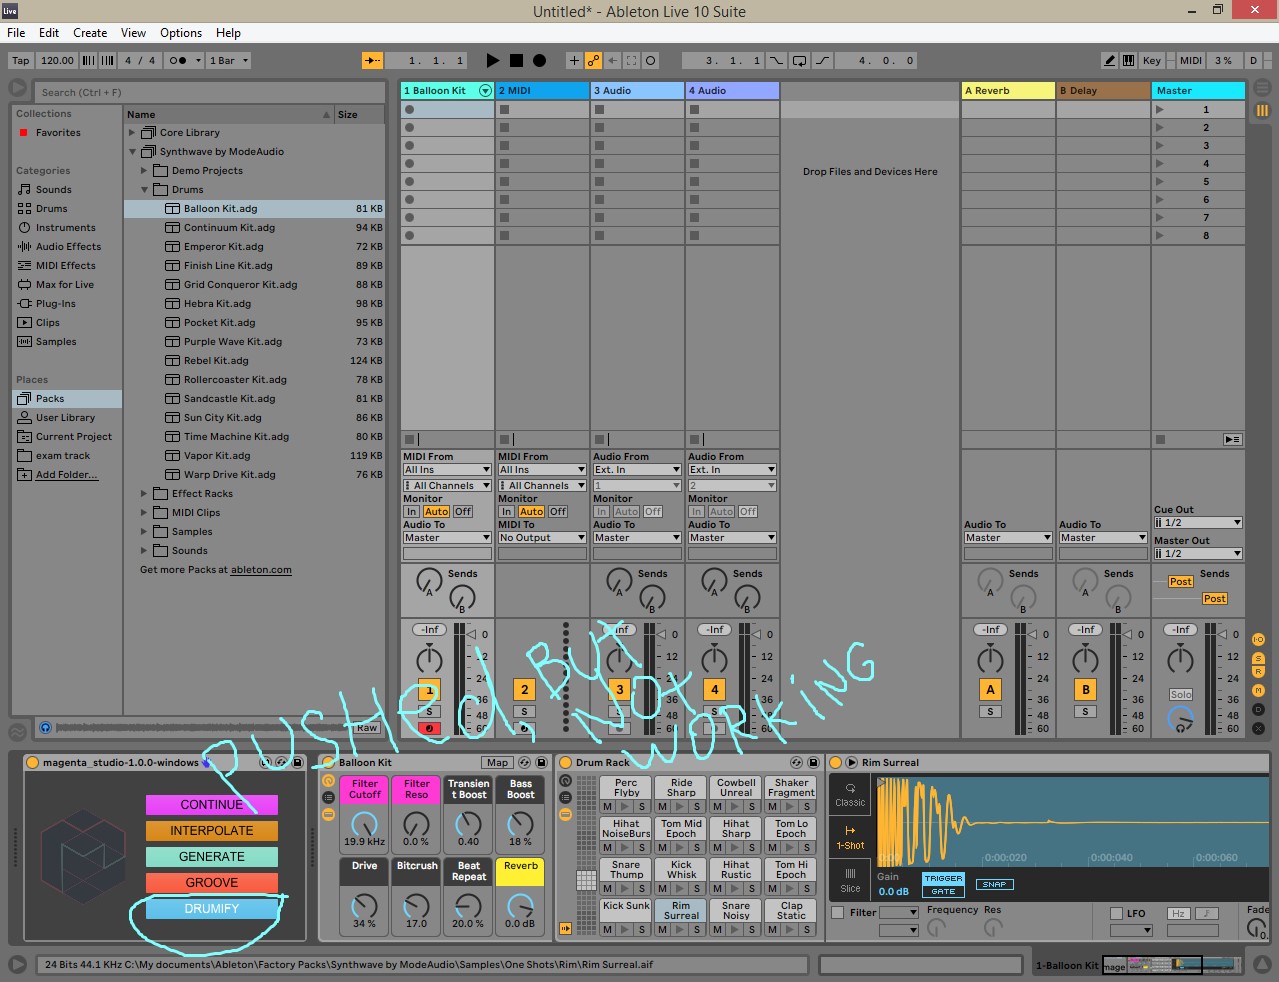Image resolution: width=1279 pixels, height=982 pixels.
Task: Open the Help menu
Action: pos(228,32)
